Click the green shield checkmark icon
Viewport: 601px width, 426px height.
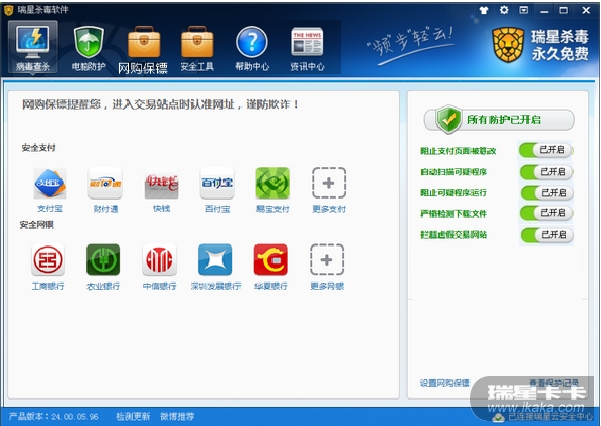449,119
